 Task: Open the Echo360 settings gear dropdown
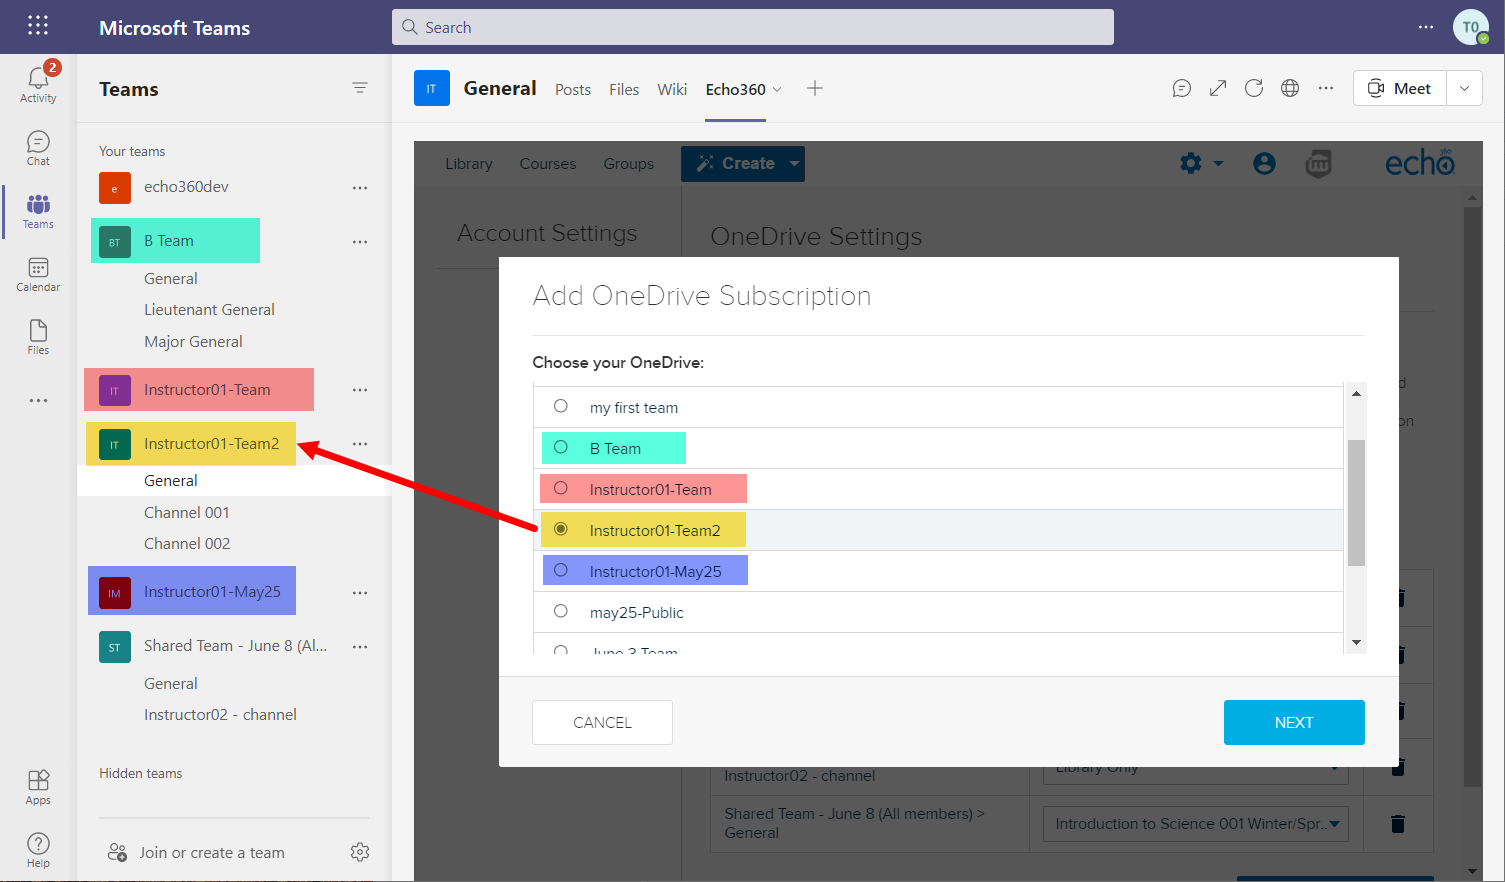(x=1201, y=163)
